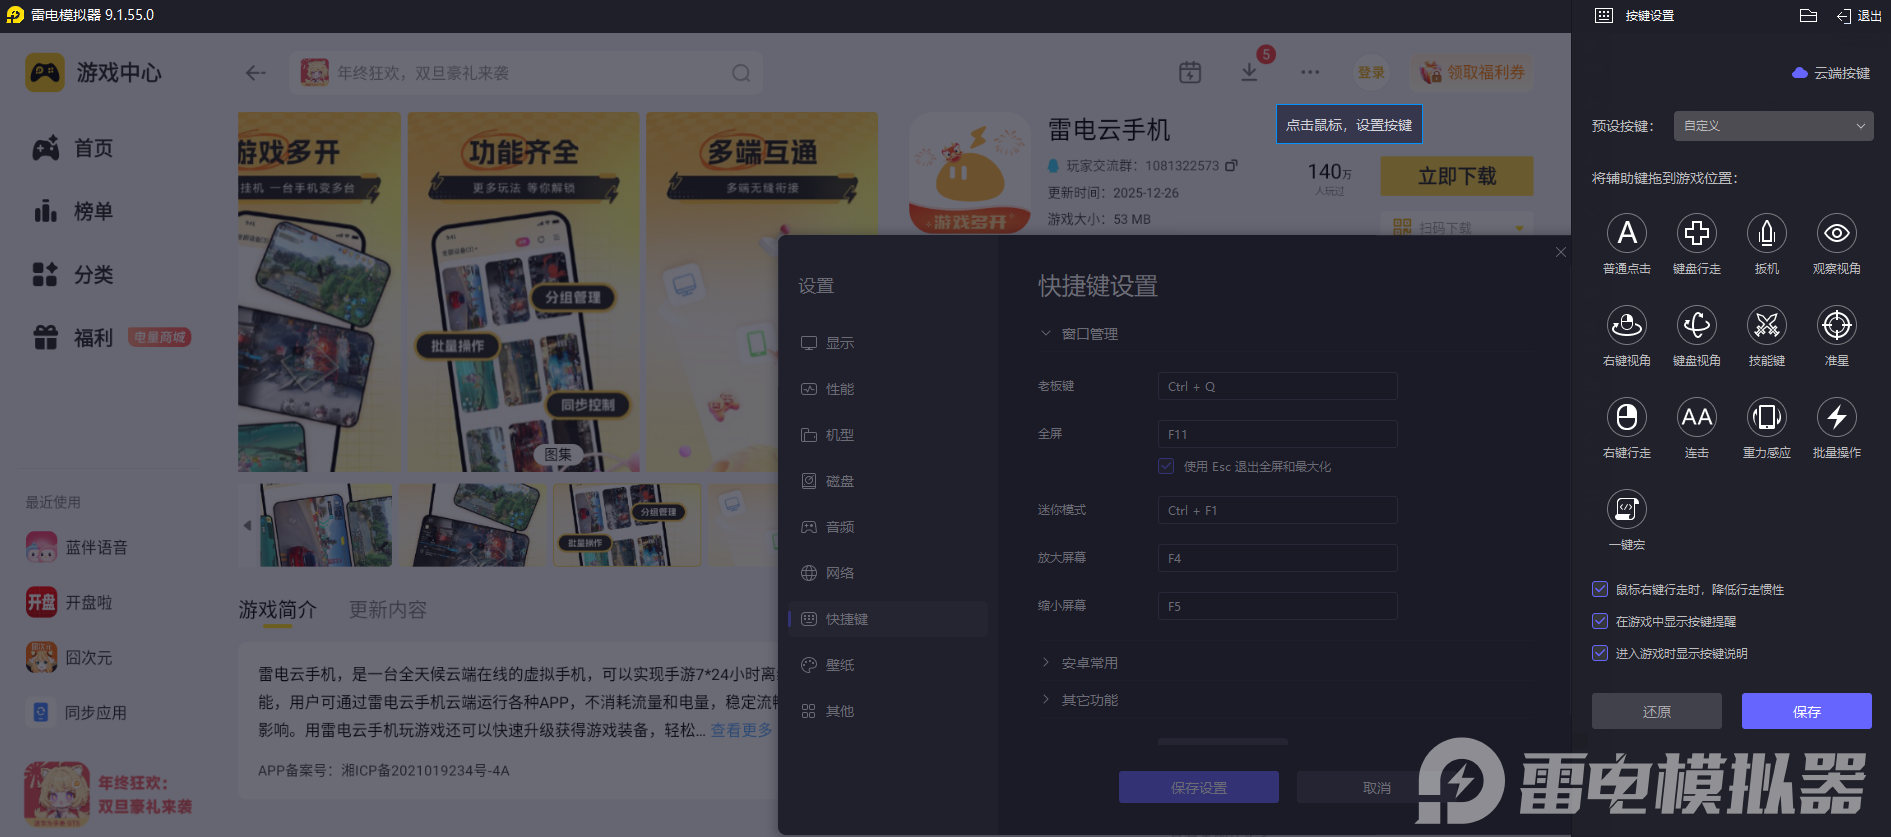Open 性能 settings category

pyautogui.click(x=888, y=389)
